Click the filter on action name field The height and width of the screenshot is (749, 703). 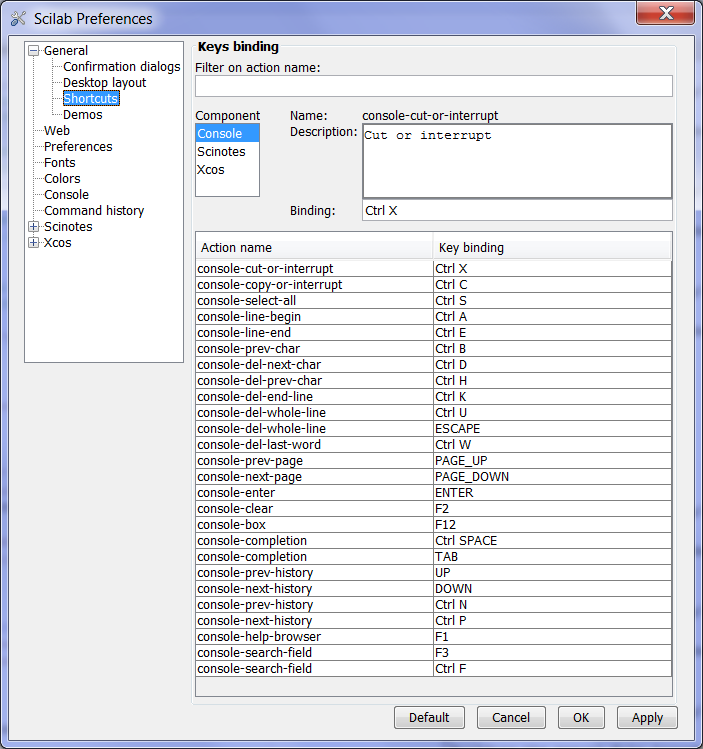coord(433,86)
